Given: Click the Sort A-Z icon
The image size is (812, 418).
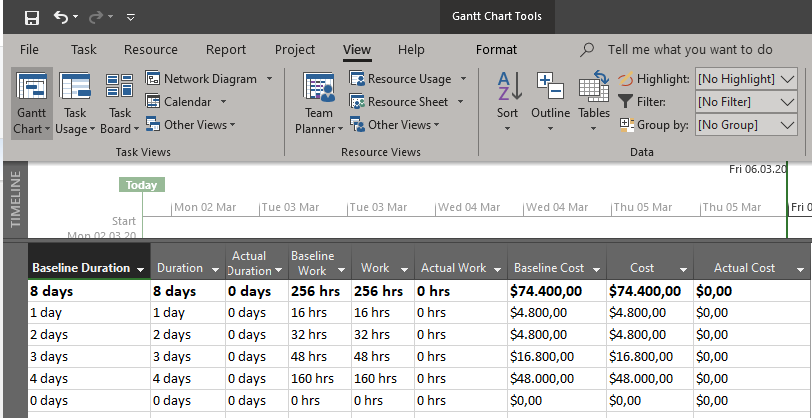Looking at the screenshot, I should tap(508, 89).
